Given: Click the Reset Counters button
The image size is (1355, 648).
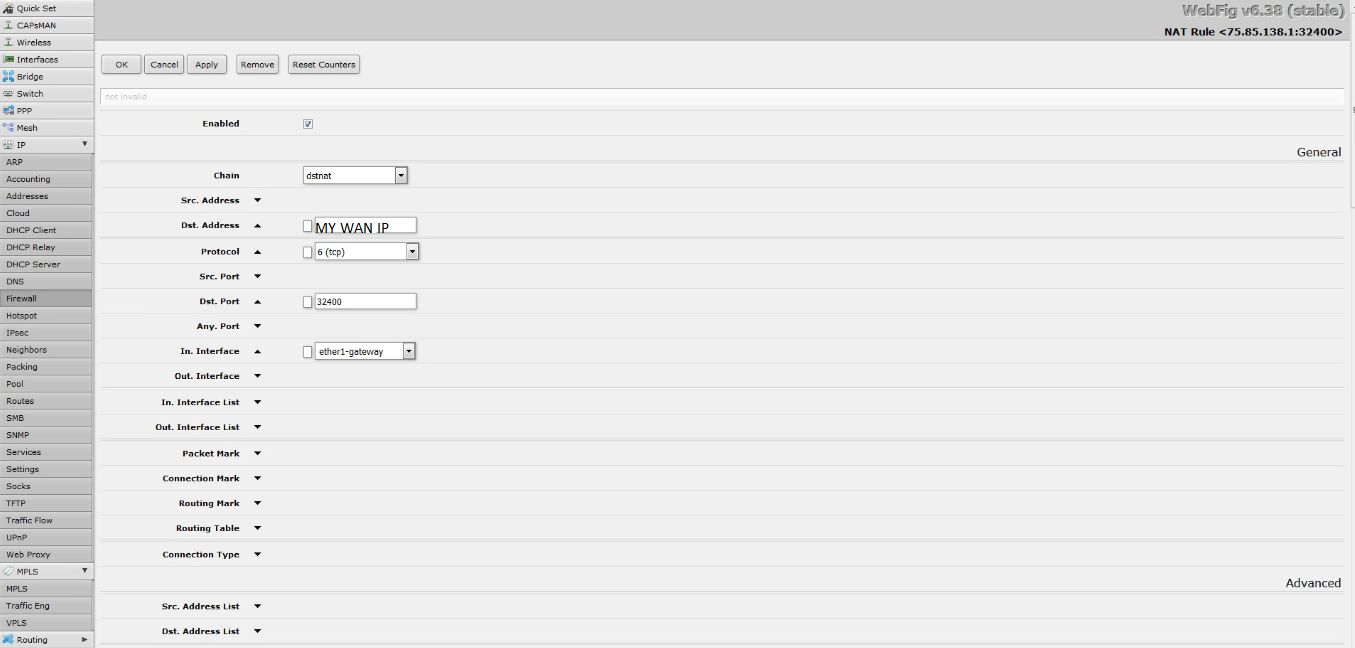Looking at the screenshot, I should point(323,64).
